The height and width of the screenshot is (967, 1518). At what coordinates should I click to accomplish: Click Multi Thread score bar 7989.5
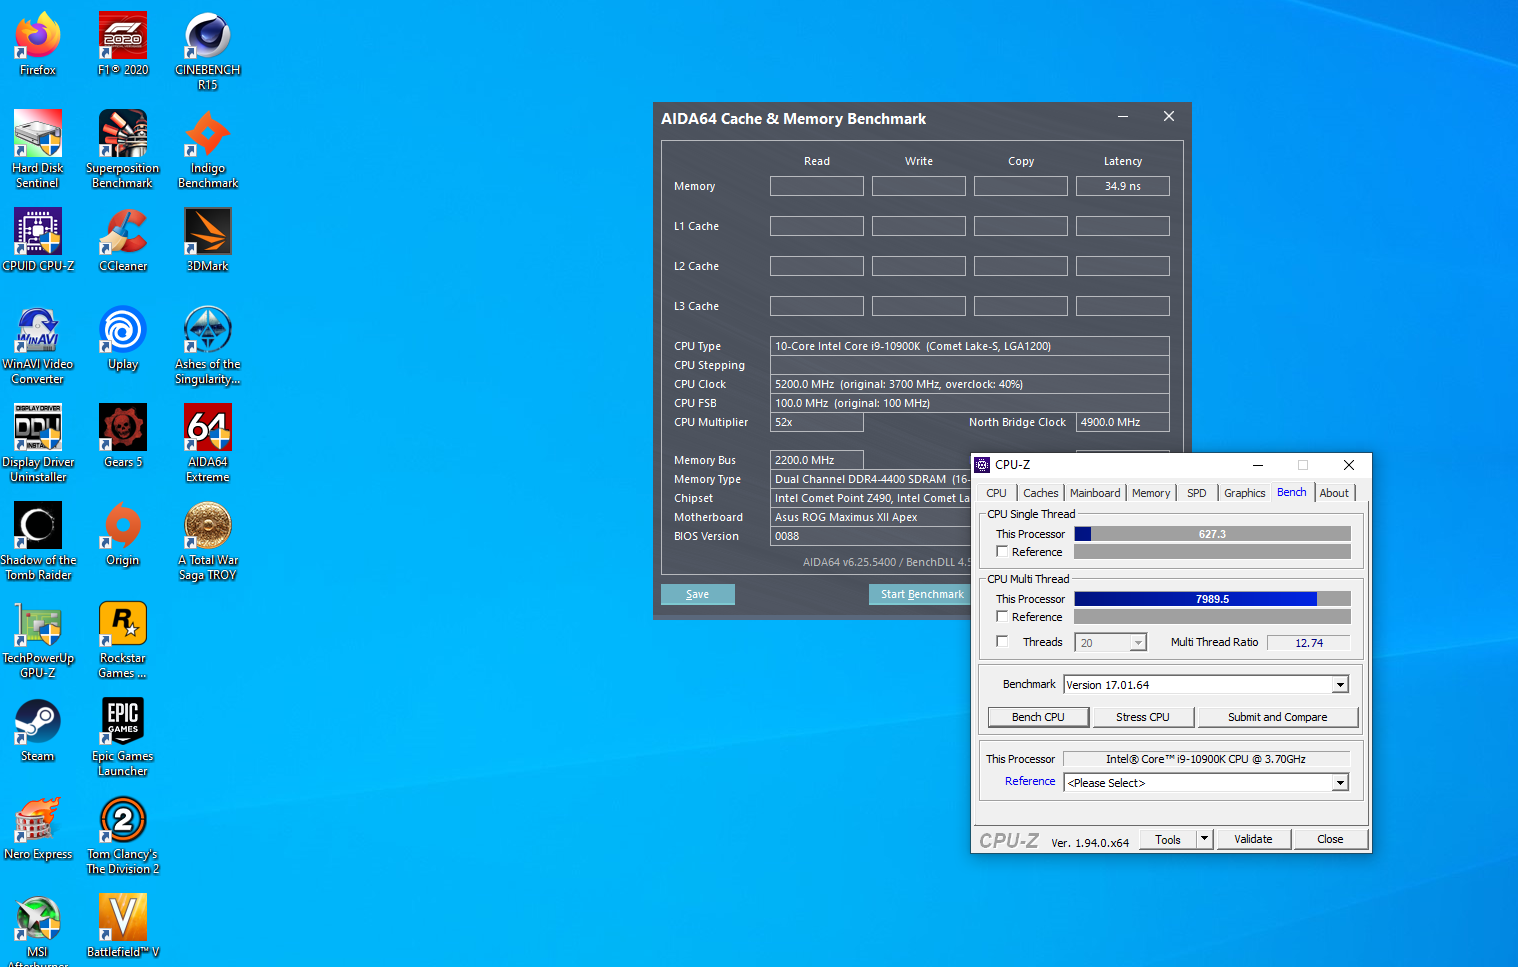1212,599
